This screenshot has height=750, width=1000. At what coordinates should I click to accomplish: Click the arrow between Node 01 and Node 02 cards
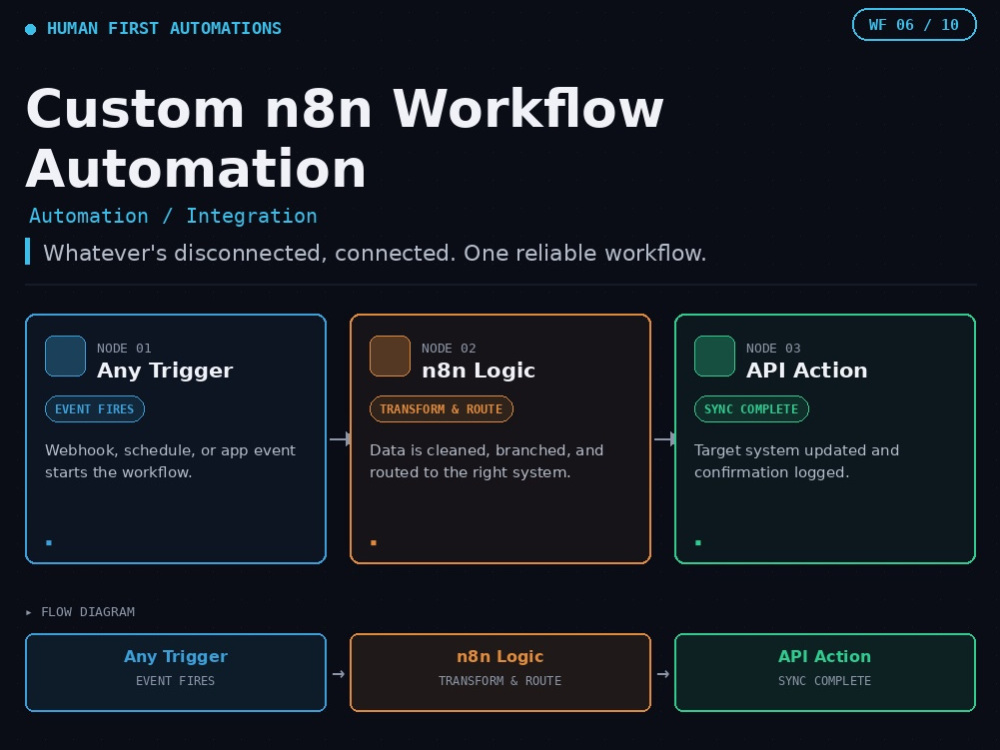pyautogui.click(x=340, y=439)
